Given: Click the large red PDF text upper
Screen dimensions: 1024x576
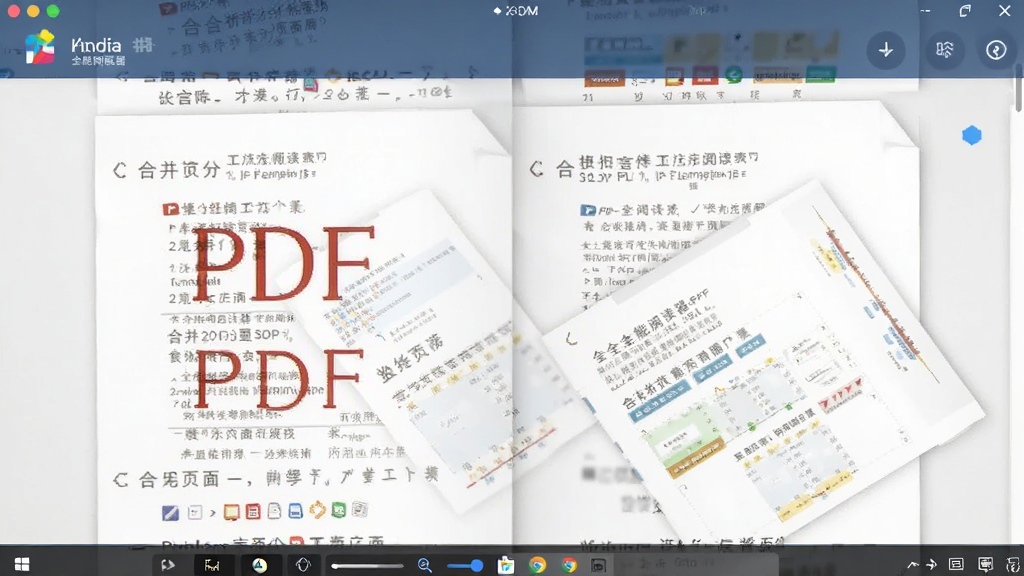Looking at the screenshot, I should point(283,263).
